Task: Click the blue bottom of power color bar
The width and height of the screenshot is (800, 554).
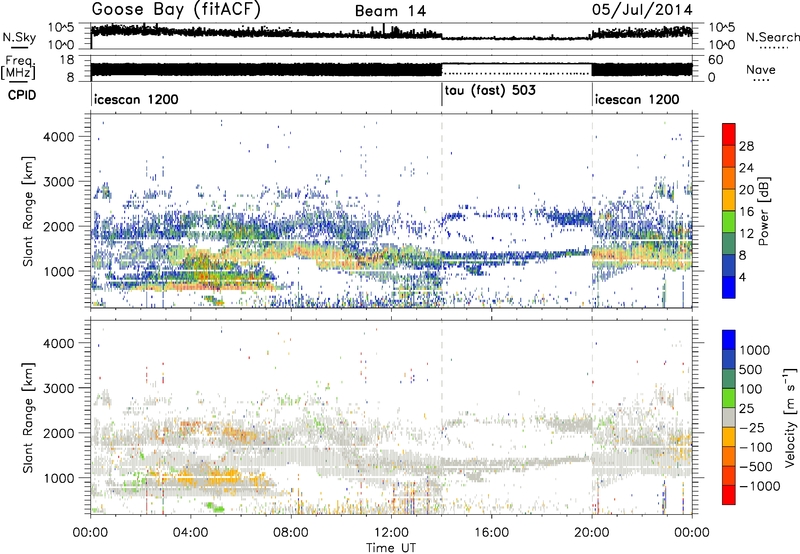Action: click(x=729, y=288)
